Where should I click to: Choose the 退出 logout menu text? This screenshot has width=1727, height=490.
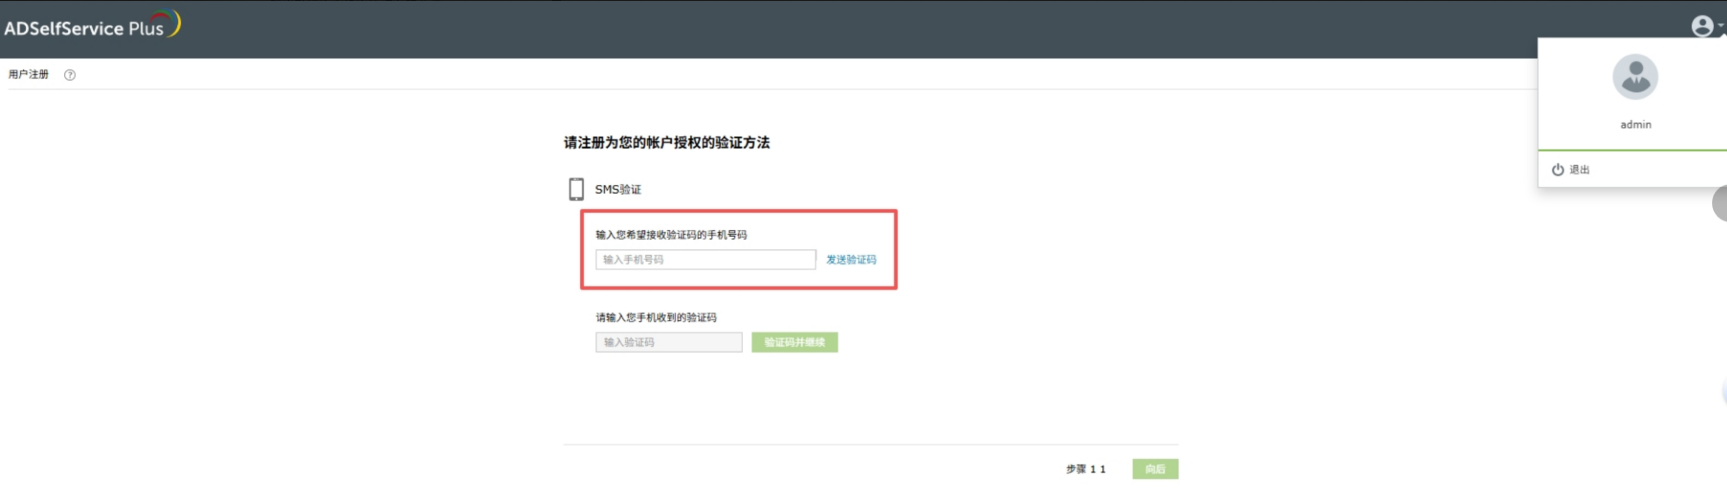[x=1580, y=170]
